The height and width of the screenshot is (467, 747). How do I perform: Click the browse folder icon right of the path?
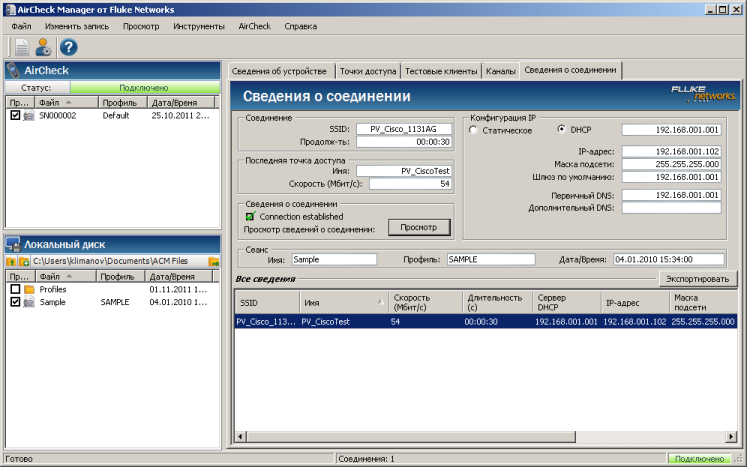click(x=213, y=261)
